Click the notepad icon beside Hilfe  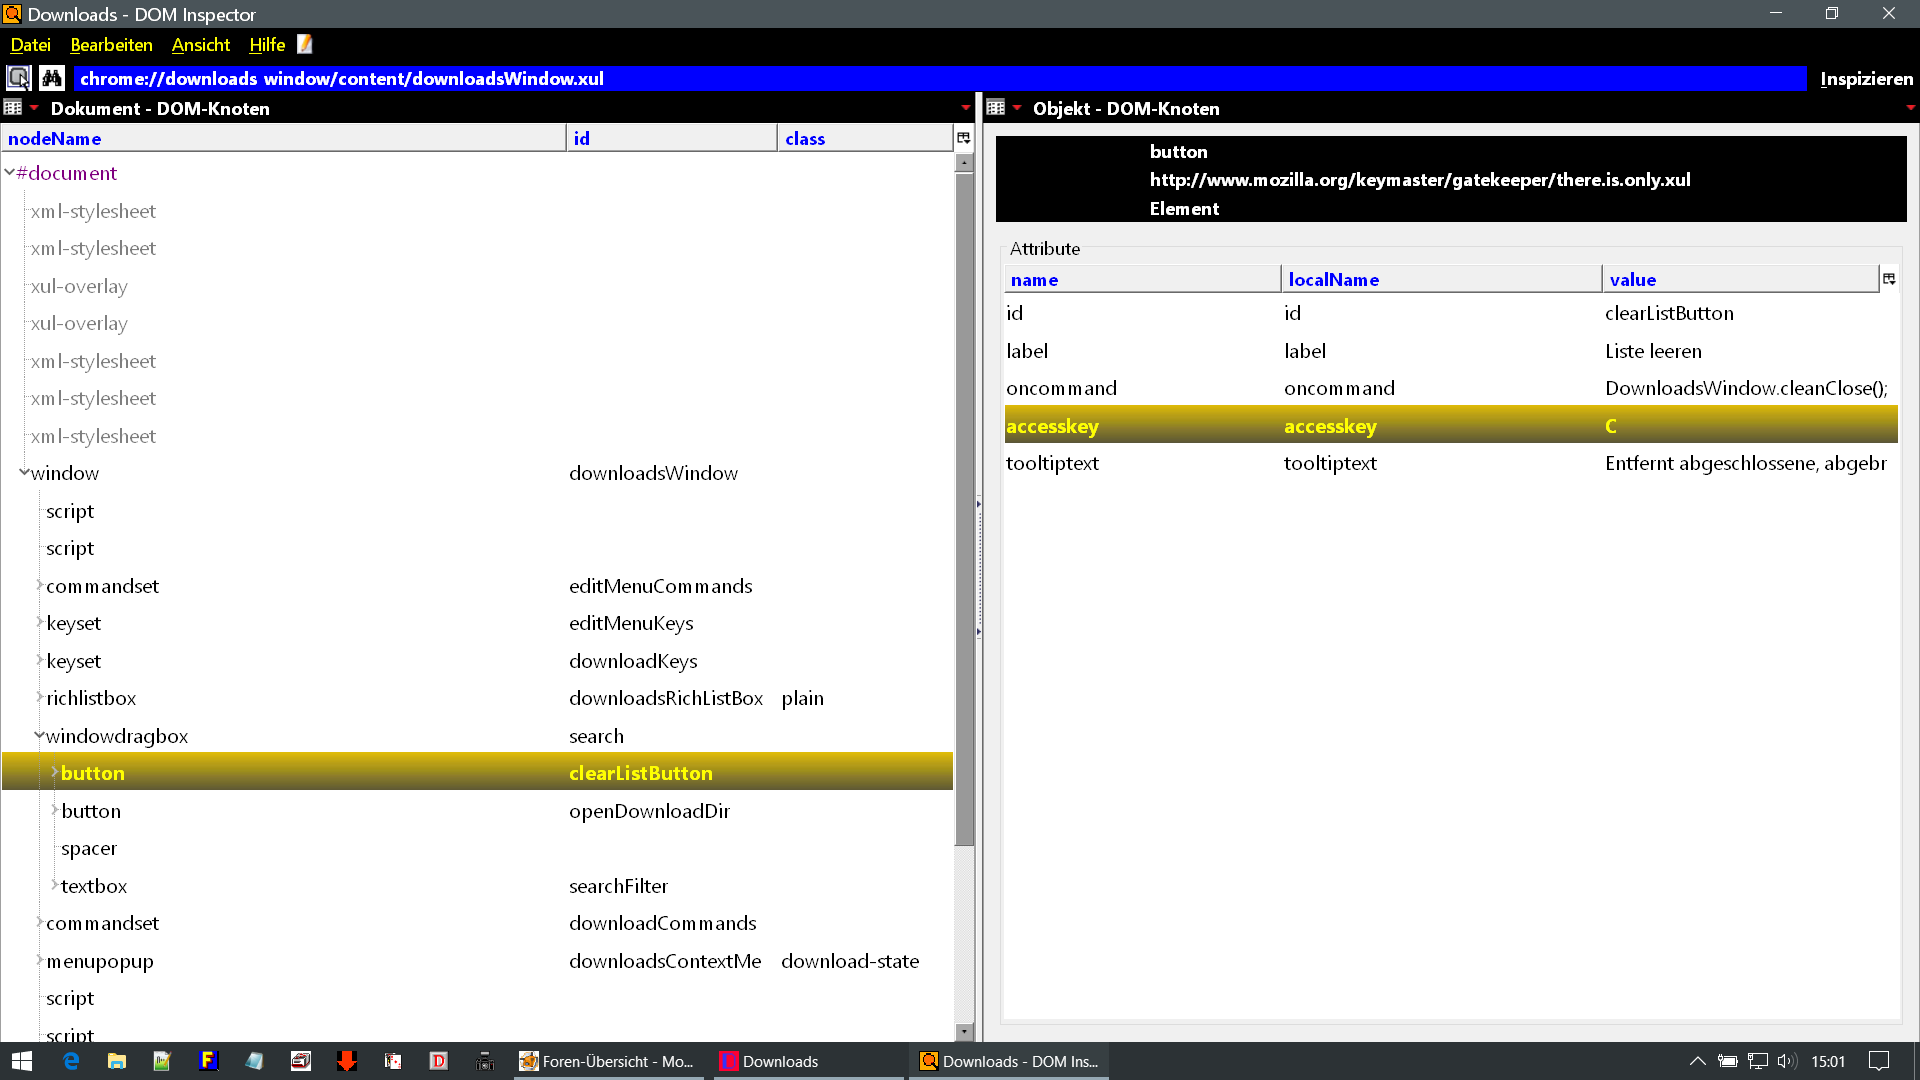(x=305, y=44)
